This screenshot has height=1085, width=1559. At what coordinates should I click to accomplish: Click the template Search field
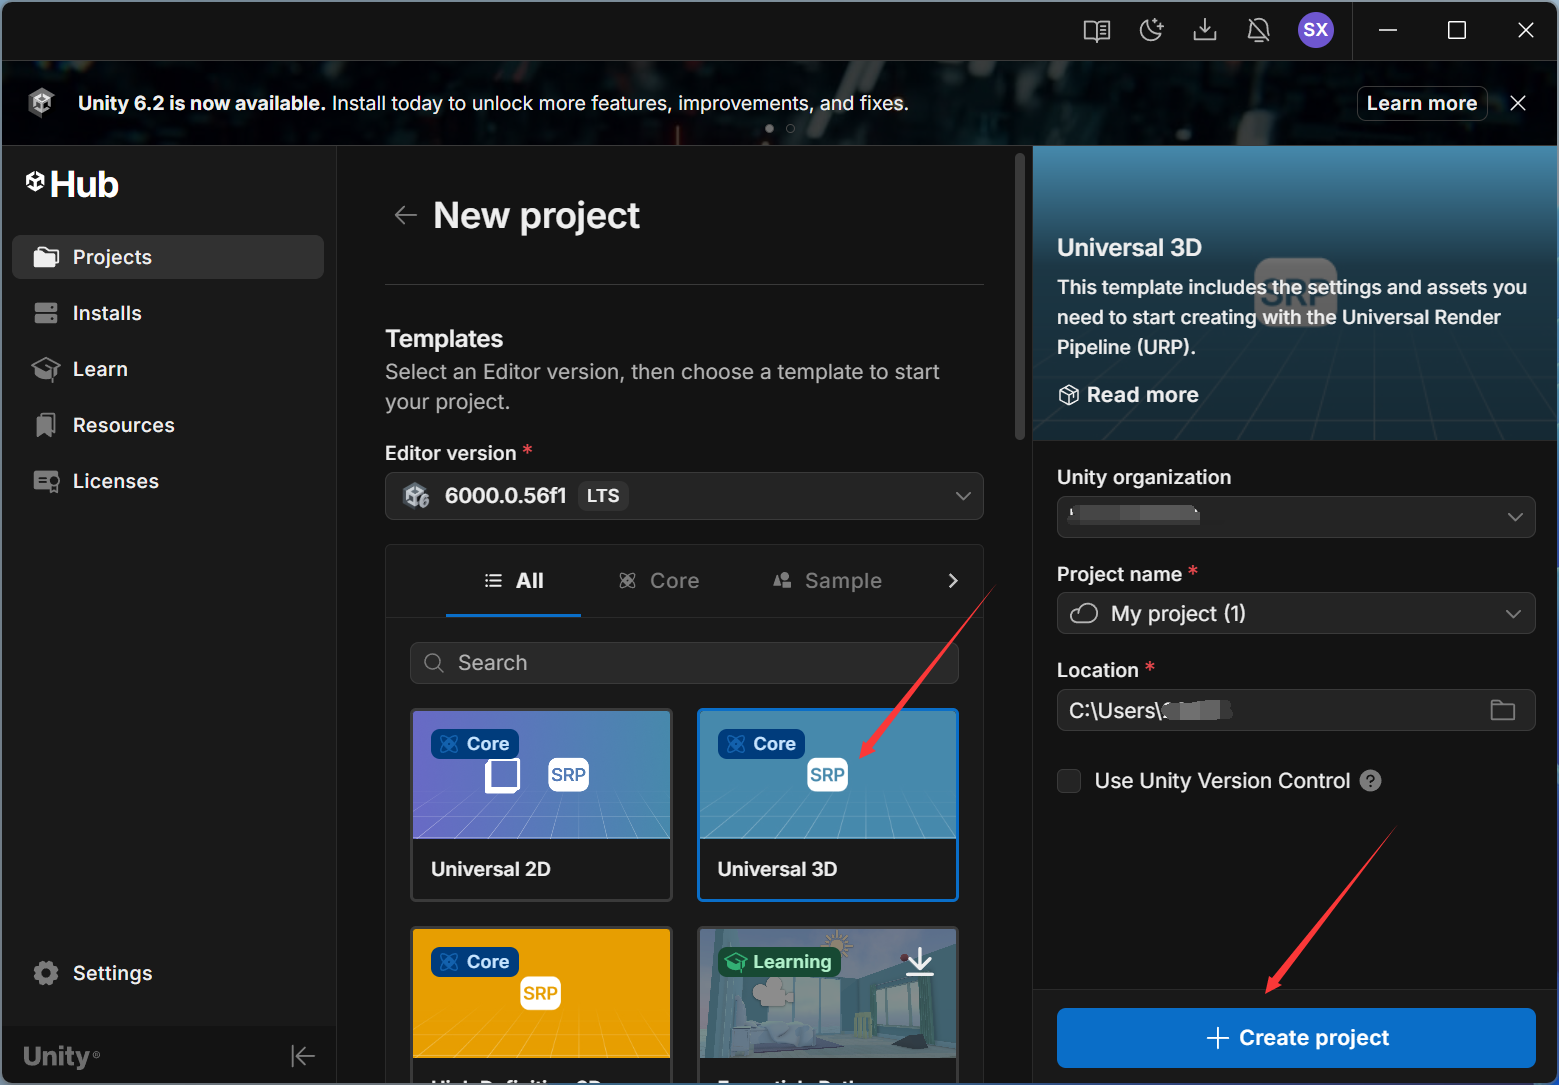pos(684,663)
